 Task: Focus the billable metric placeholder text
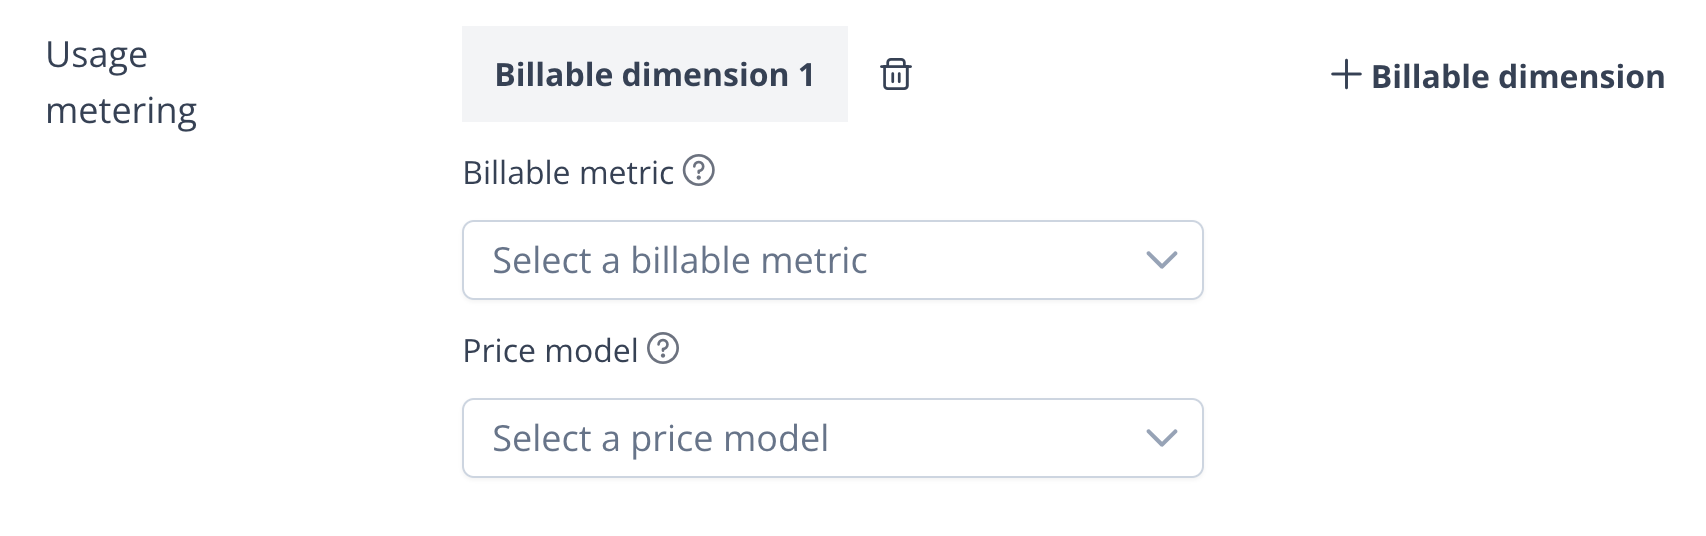point(680,261)
